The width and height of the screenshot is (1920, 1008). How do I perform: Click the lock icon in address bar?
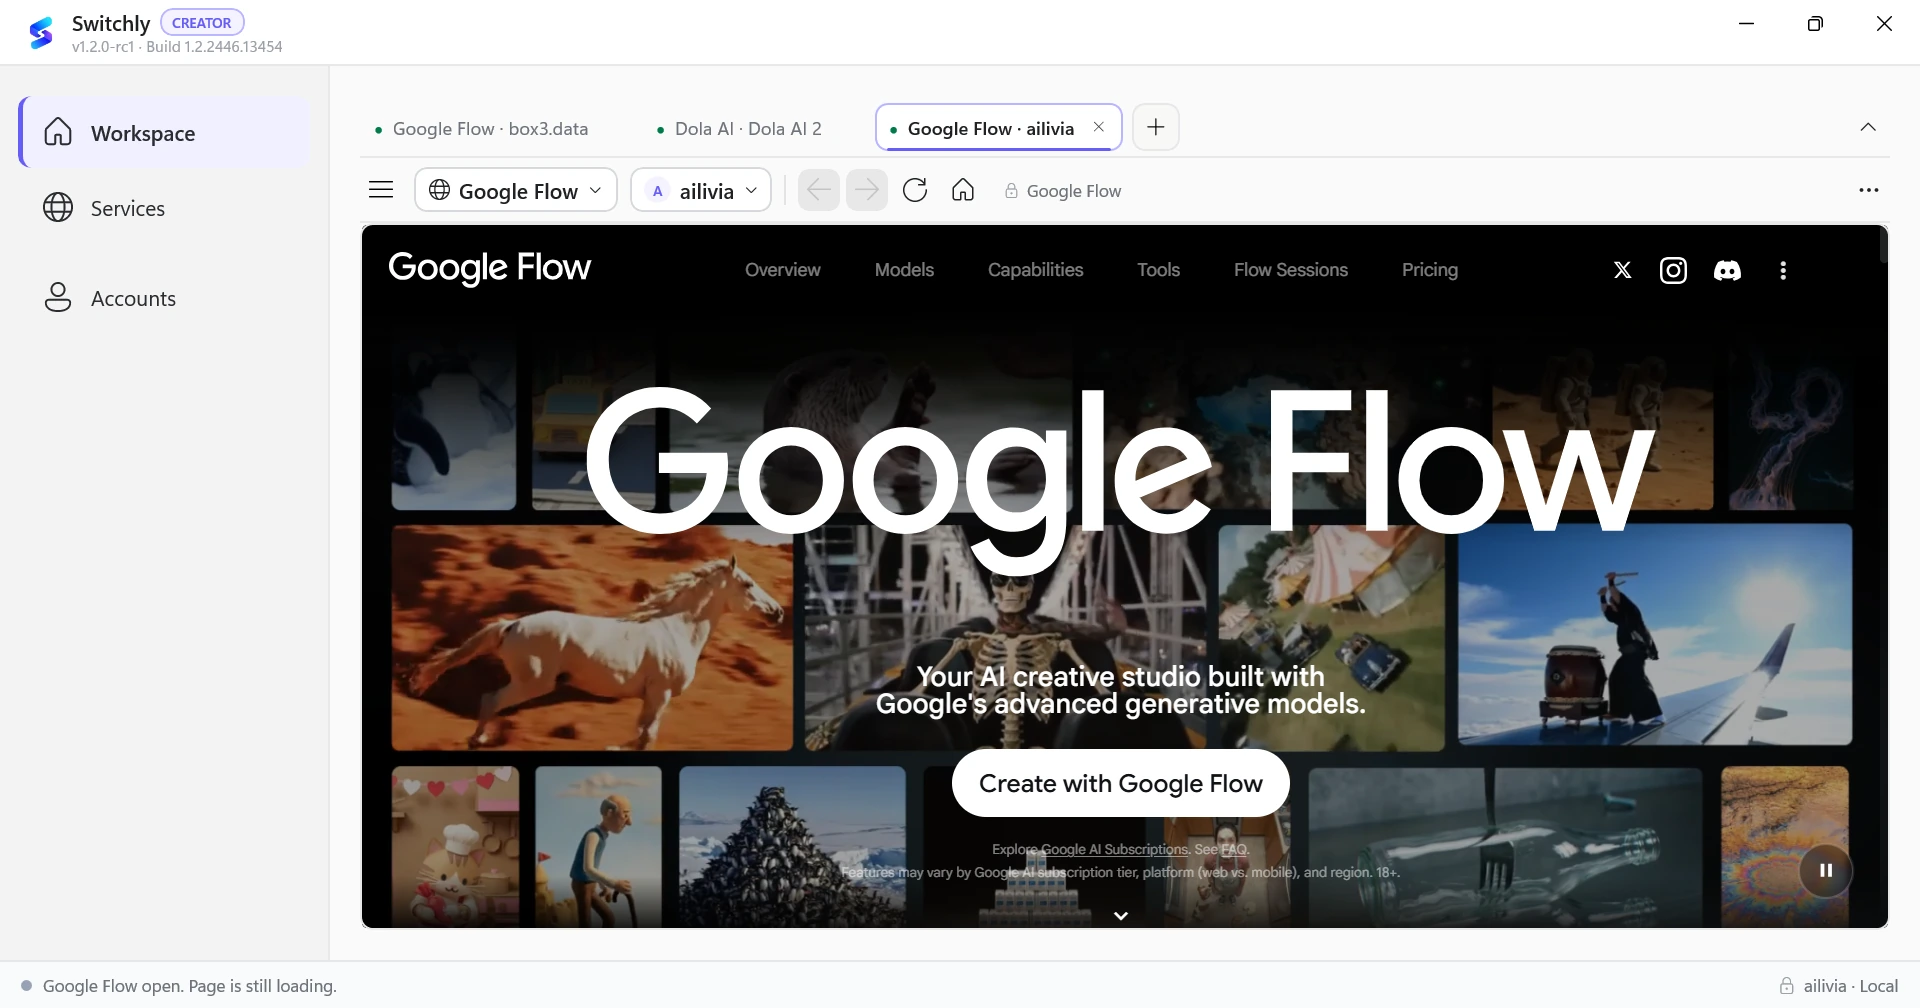(1011, 191)
